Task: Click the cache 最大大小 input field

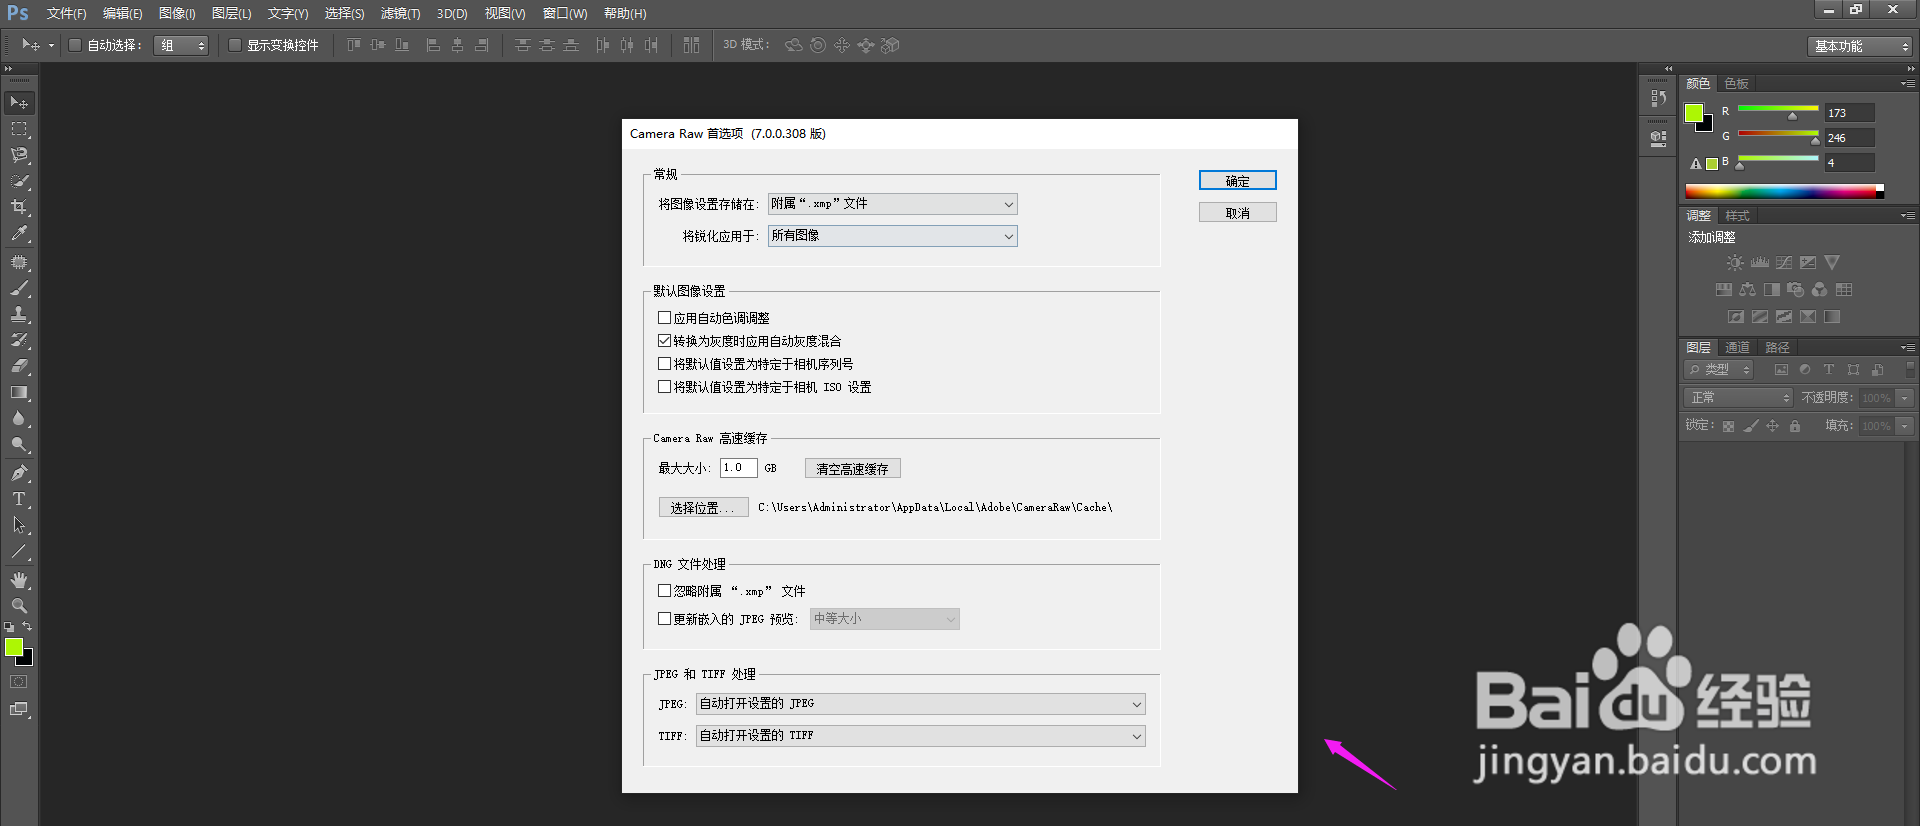Action: (x=738, y=468)
